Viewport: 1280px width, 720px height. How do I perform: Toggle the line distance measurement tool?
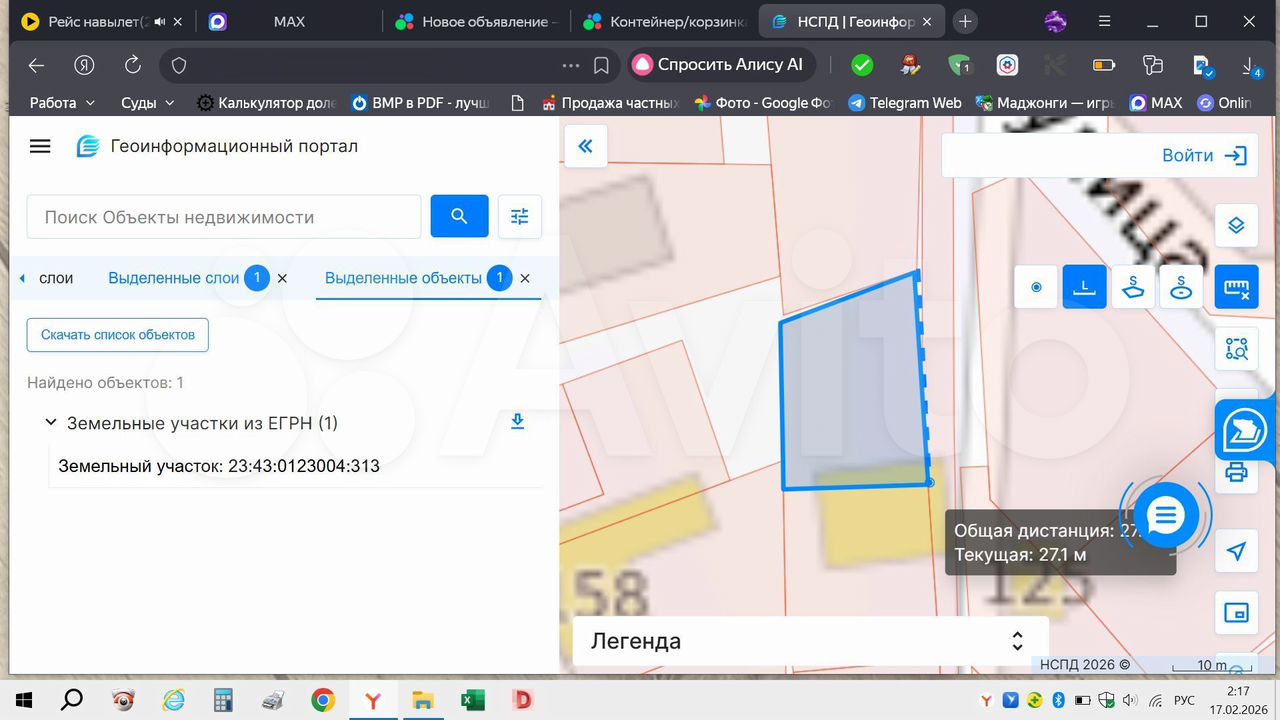[x=1085, y=287]
